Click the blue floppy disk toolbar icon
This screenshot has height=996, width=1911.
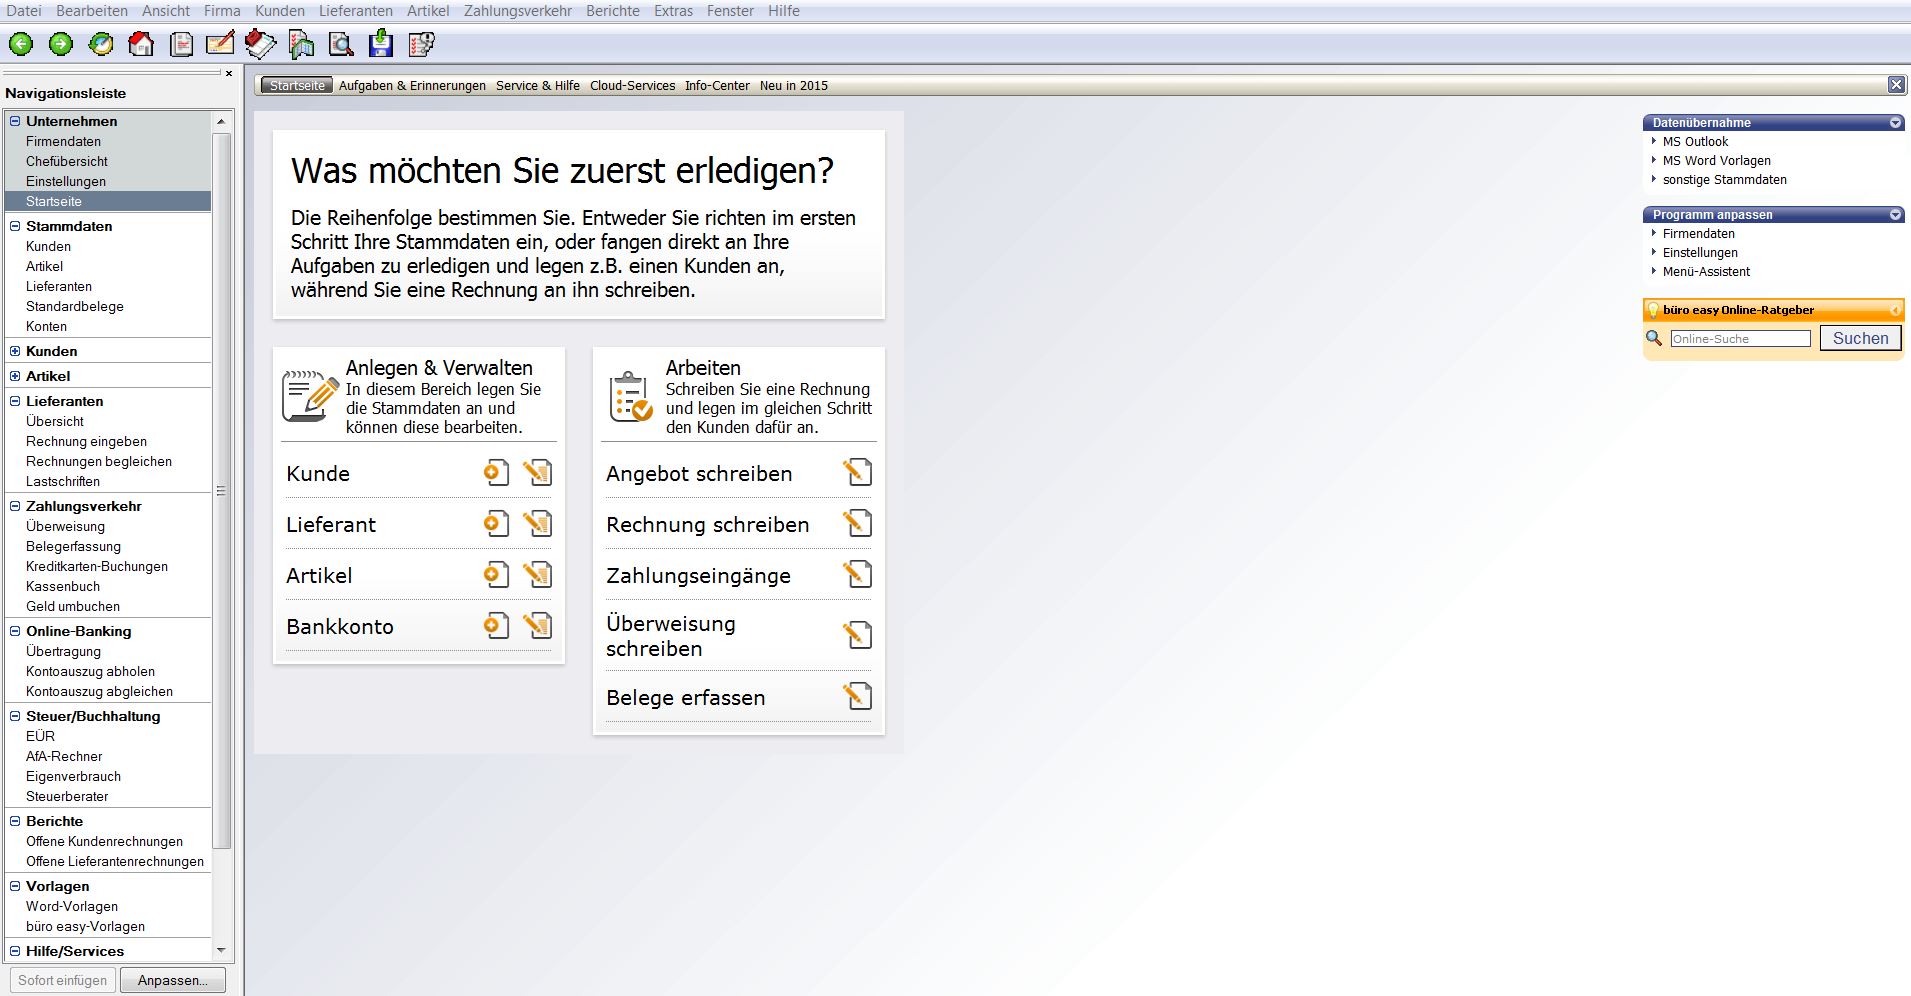coord(381,44)
